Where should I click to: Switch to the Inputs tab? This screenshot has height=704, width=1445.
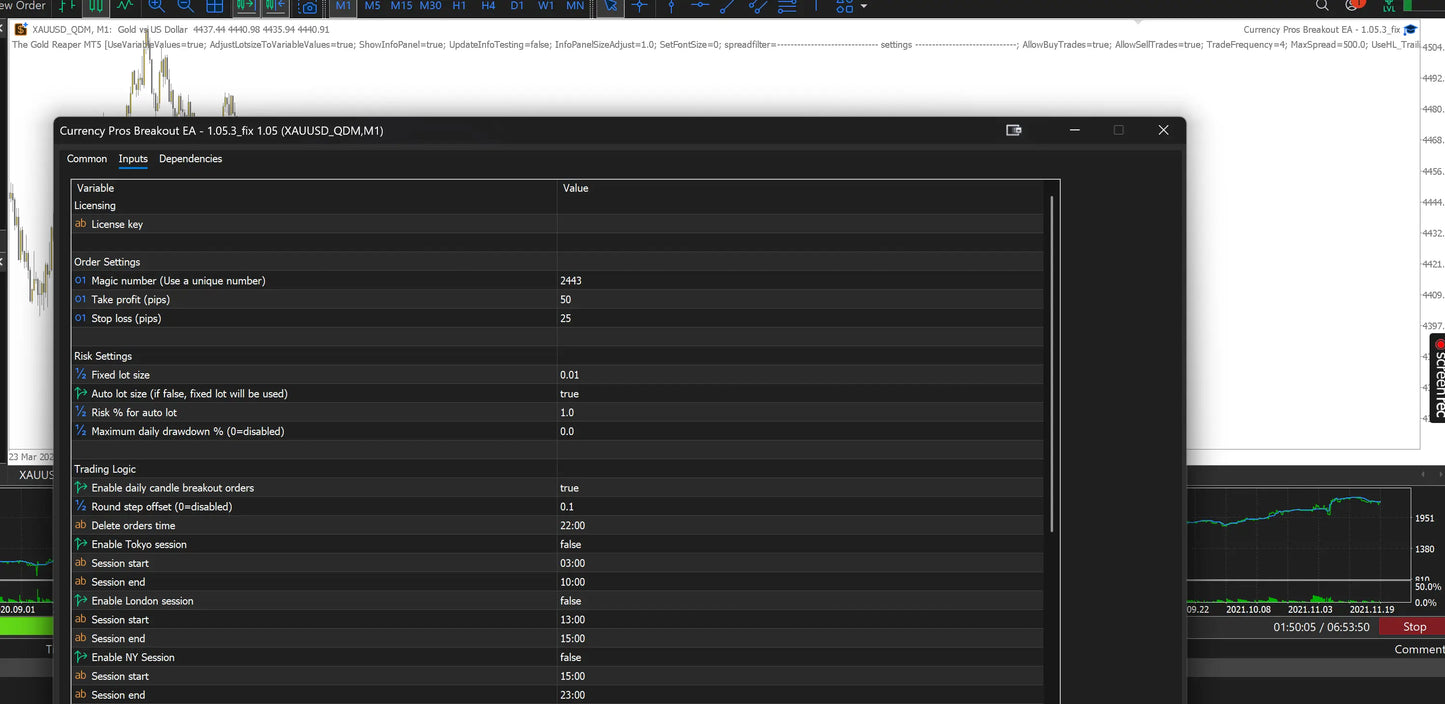pyautogui.click(x=133, y=159)
